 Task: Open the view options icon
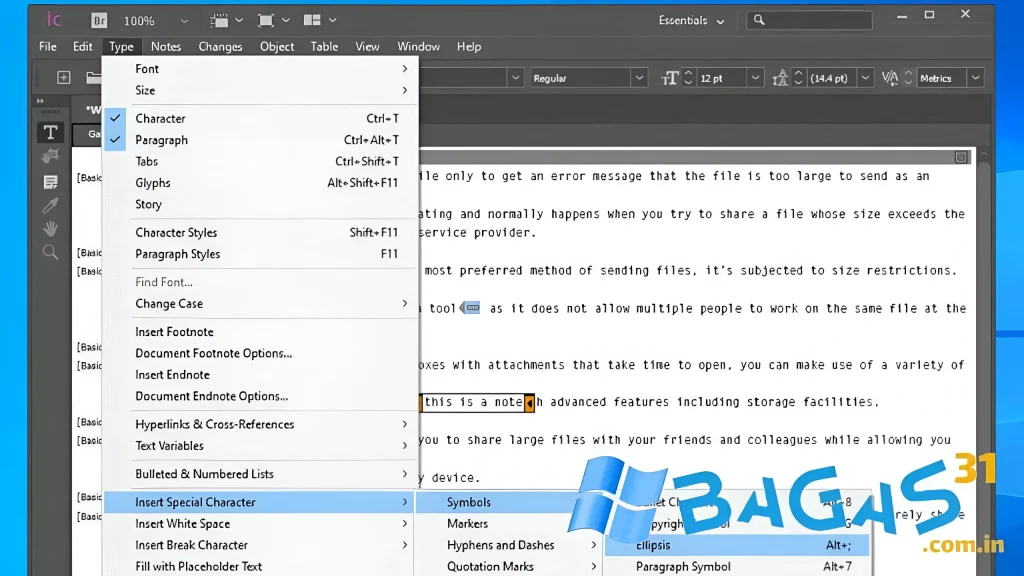pyautogui.click(x=219, y=20)
